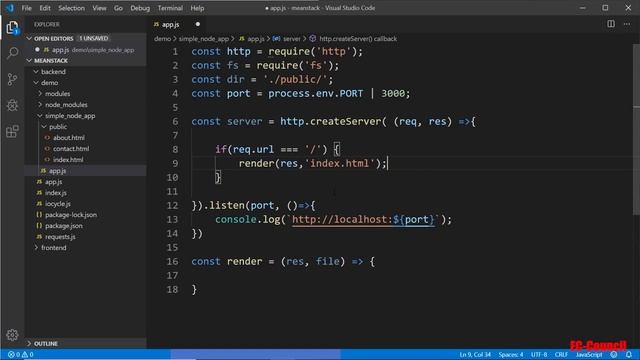Click the server symbol icon in breadcrumb
Screen dimensions: 640x360
tap(276, 39)
